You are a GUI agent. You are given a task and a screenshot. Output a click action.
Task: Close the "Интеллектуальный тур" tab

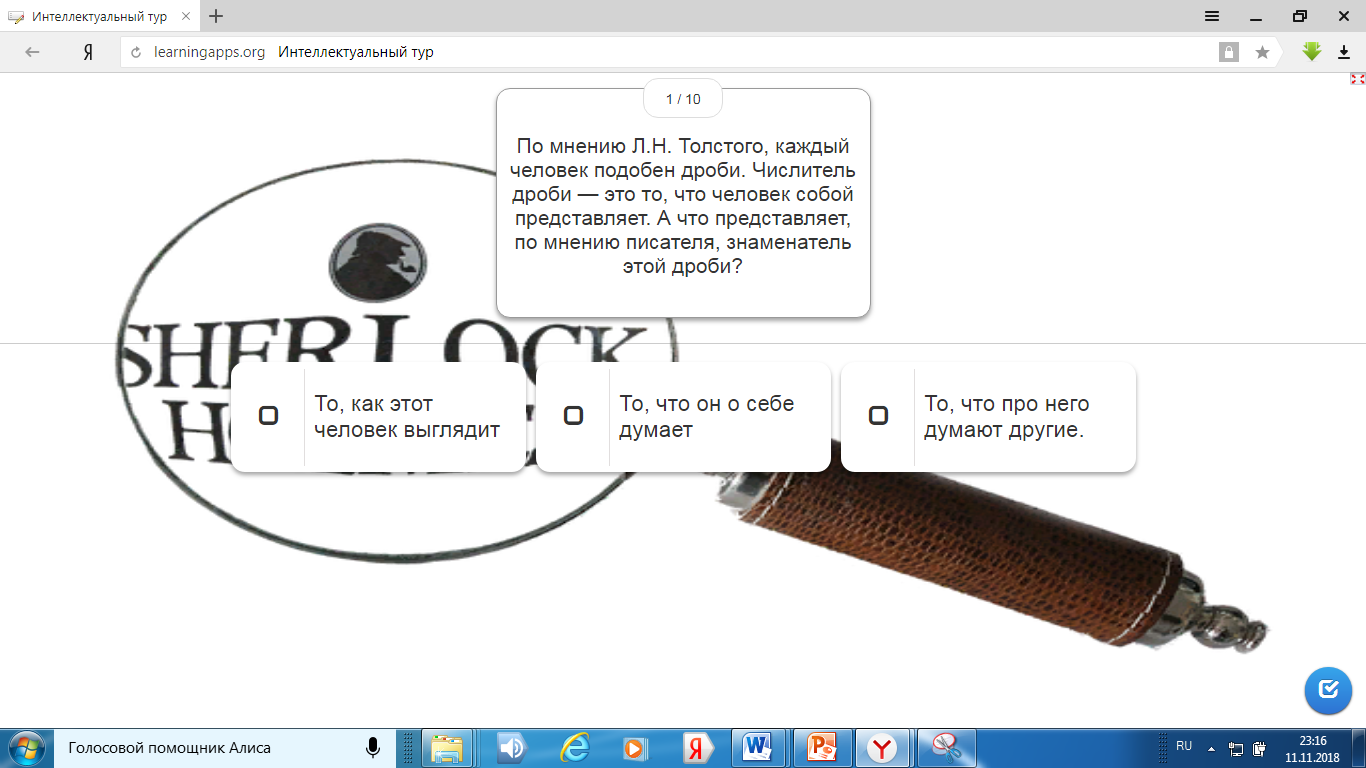click(x=186, y=16)
